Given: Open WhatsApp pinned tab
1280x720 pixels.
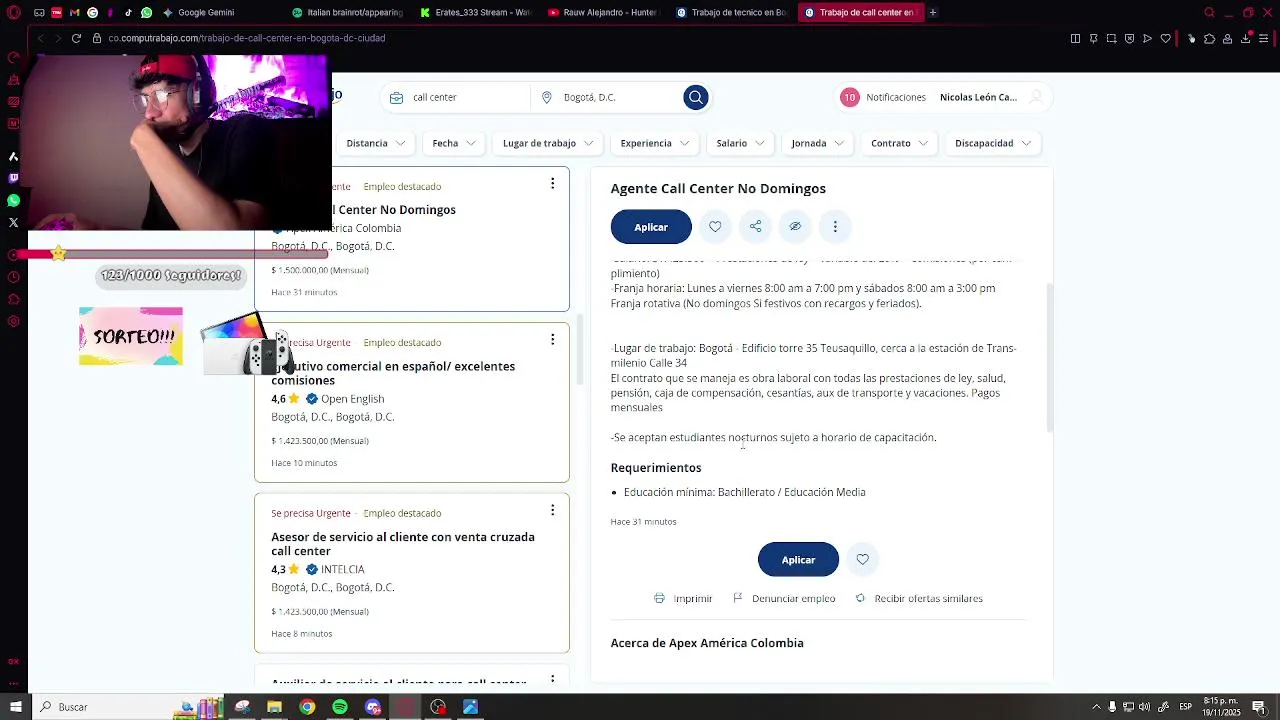Looking at the screenshot, I should coord(146,13).
